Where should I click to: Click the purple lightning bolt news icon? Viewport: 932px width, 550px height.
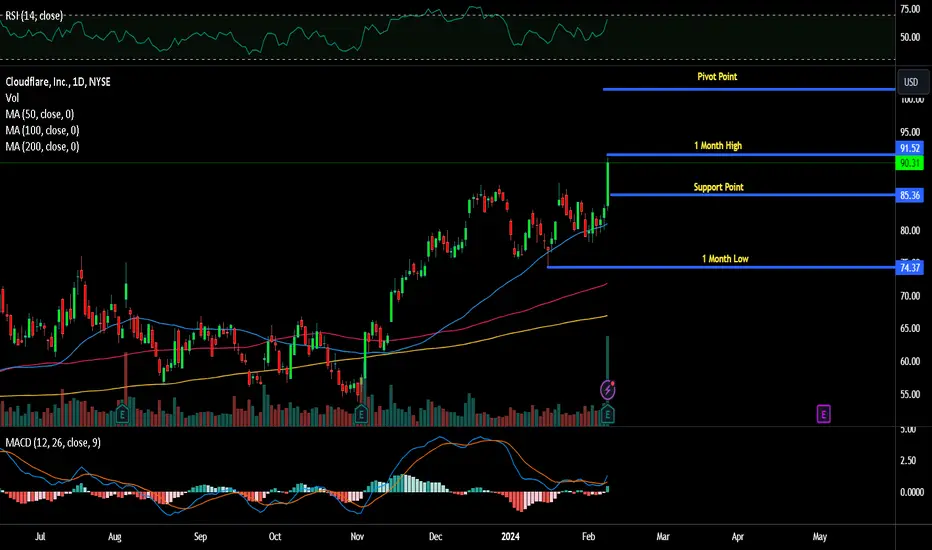[x=607, y=390]
